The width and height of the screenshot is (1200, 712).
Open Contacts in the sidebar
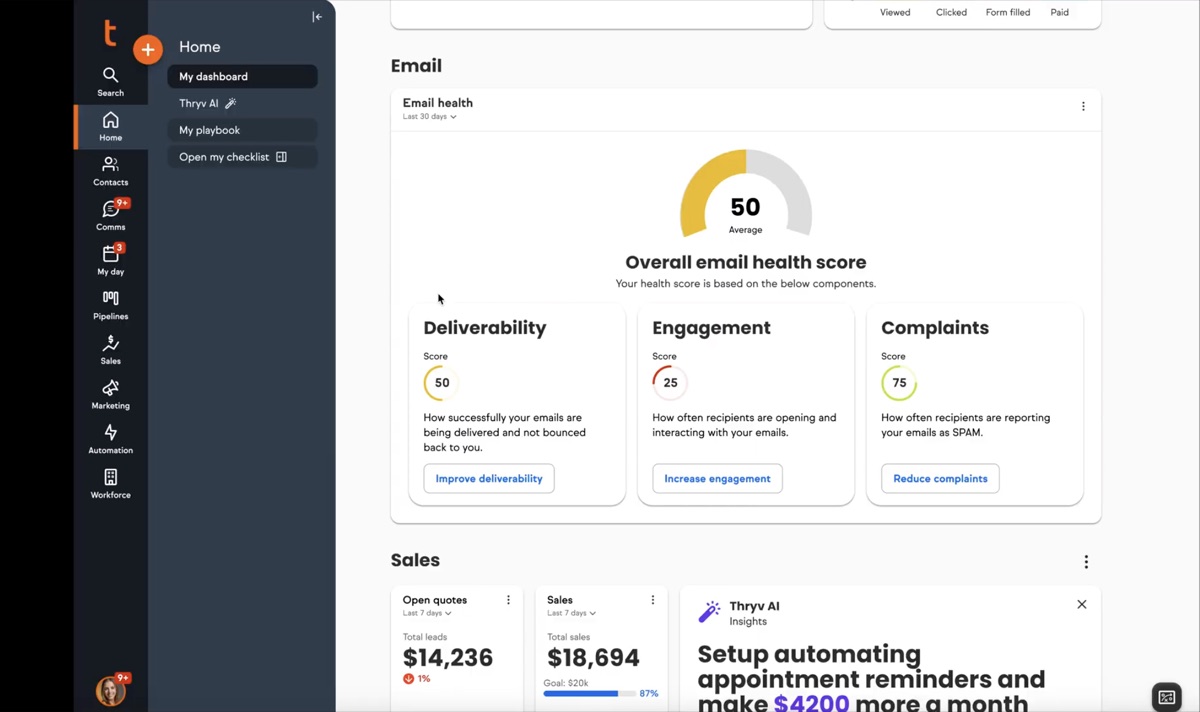(x=111, y=171)
